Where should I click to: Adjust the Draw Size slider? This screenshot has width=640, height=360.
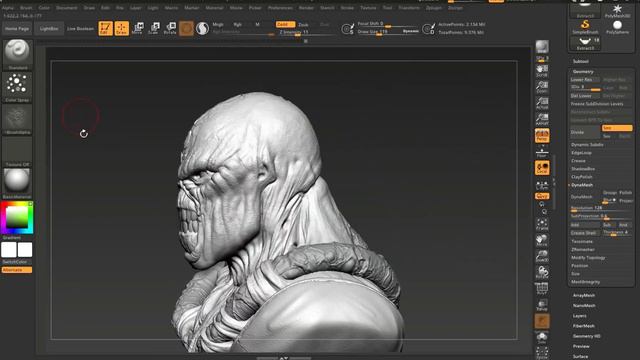(387, 32)
